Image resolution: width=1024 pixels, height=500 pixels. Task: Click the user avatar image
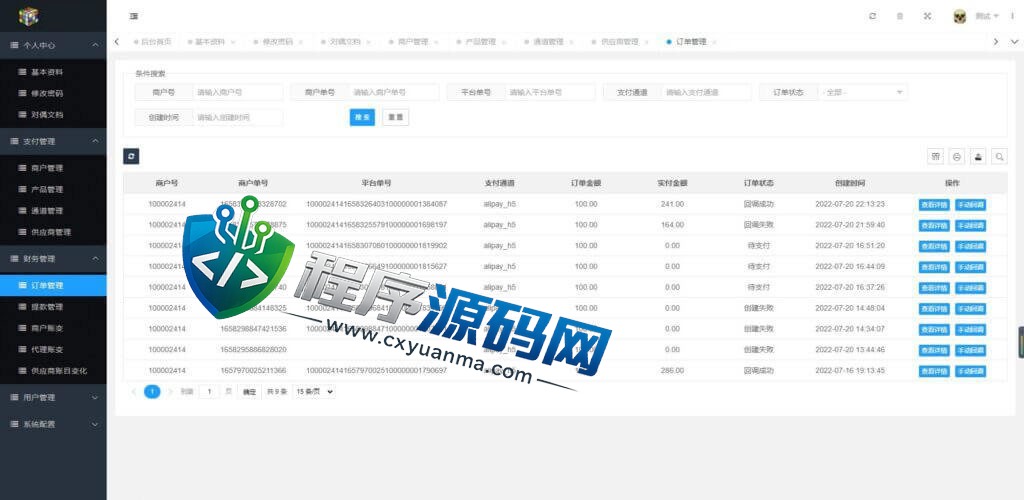pos(959,16)
